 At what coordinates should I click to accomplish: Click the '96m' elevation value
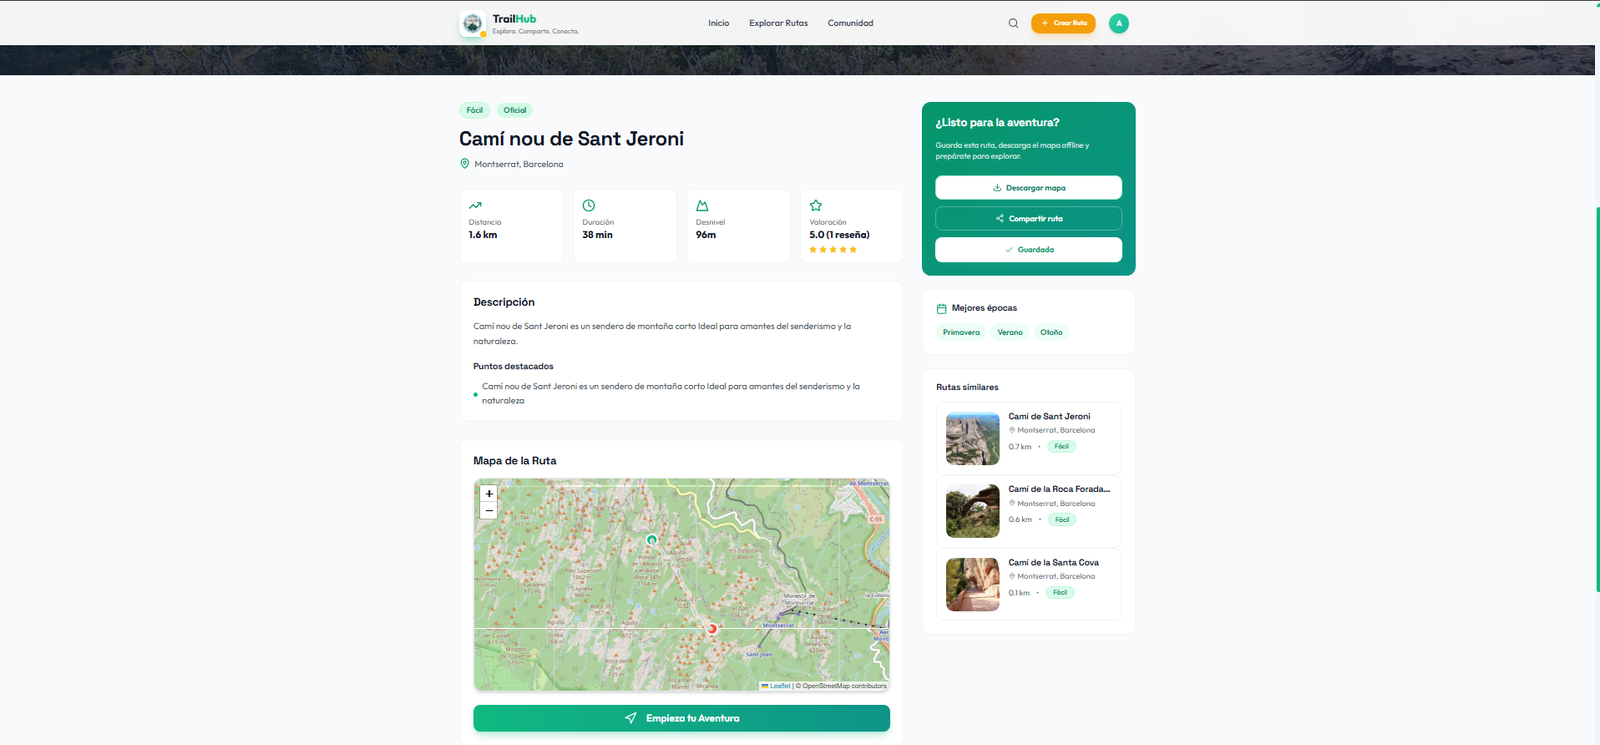pos(706,235)
